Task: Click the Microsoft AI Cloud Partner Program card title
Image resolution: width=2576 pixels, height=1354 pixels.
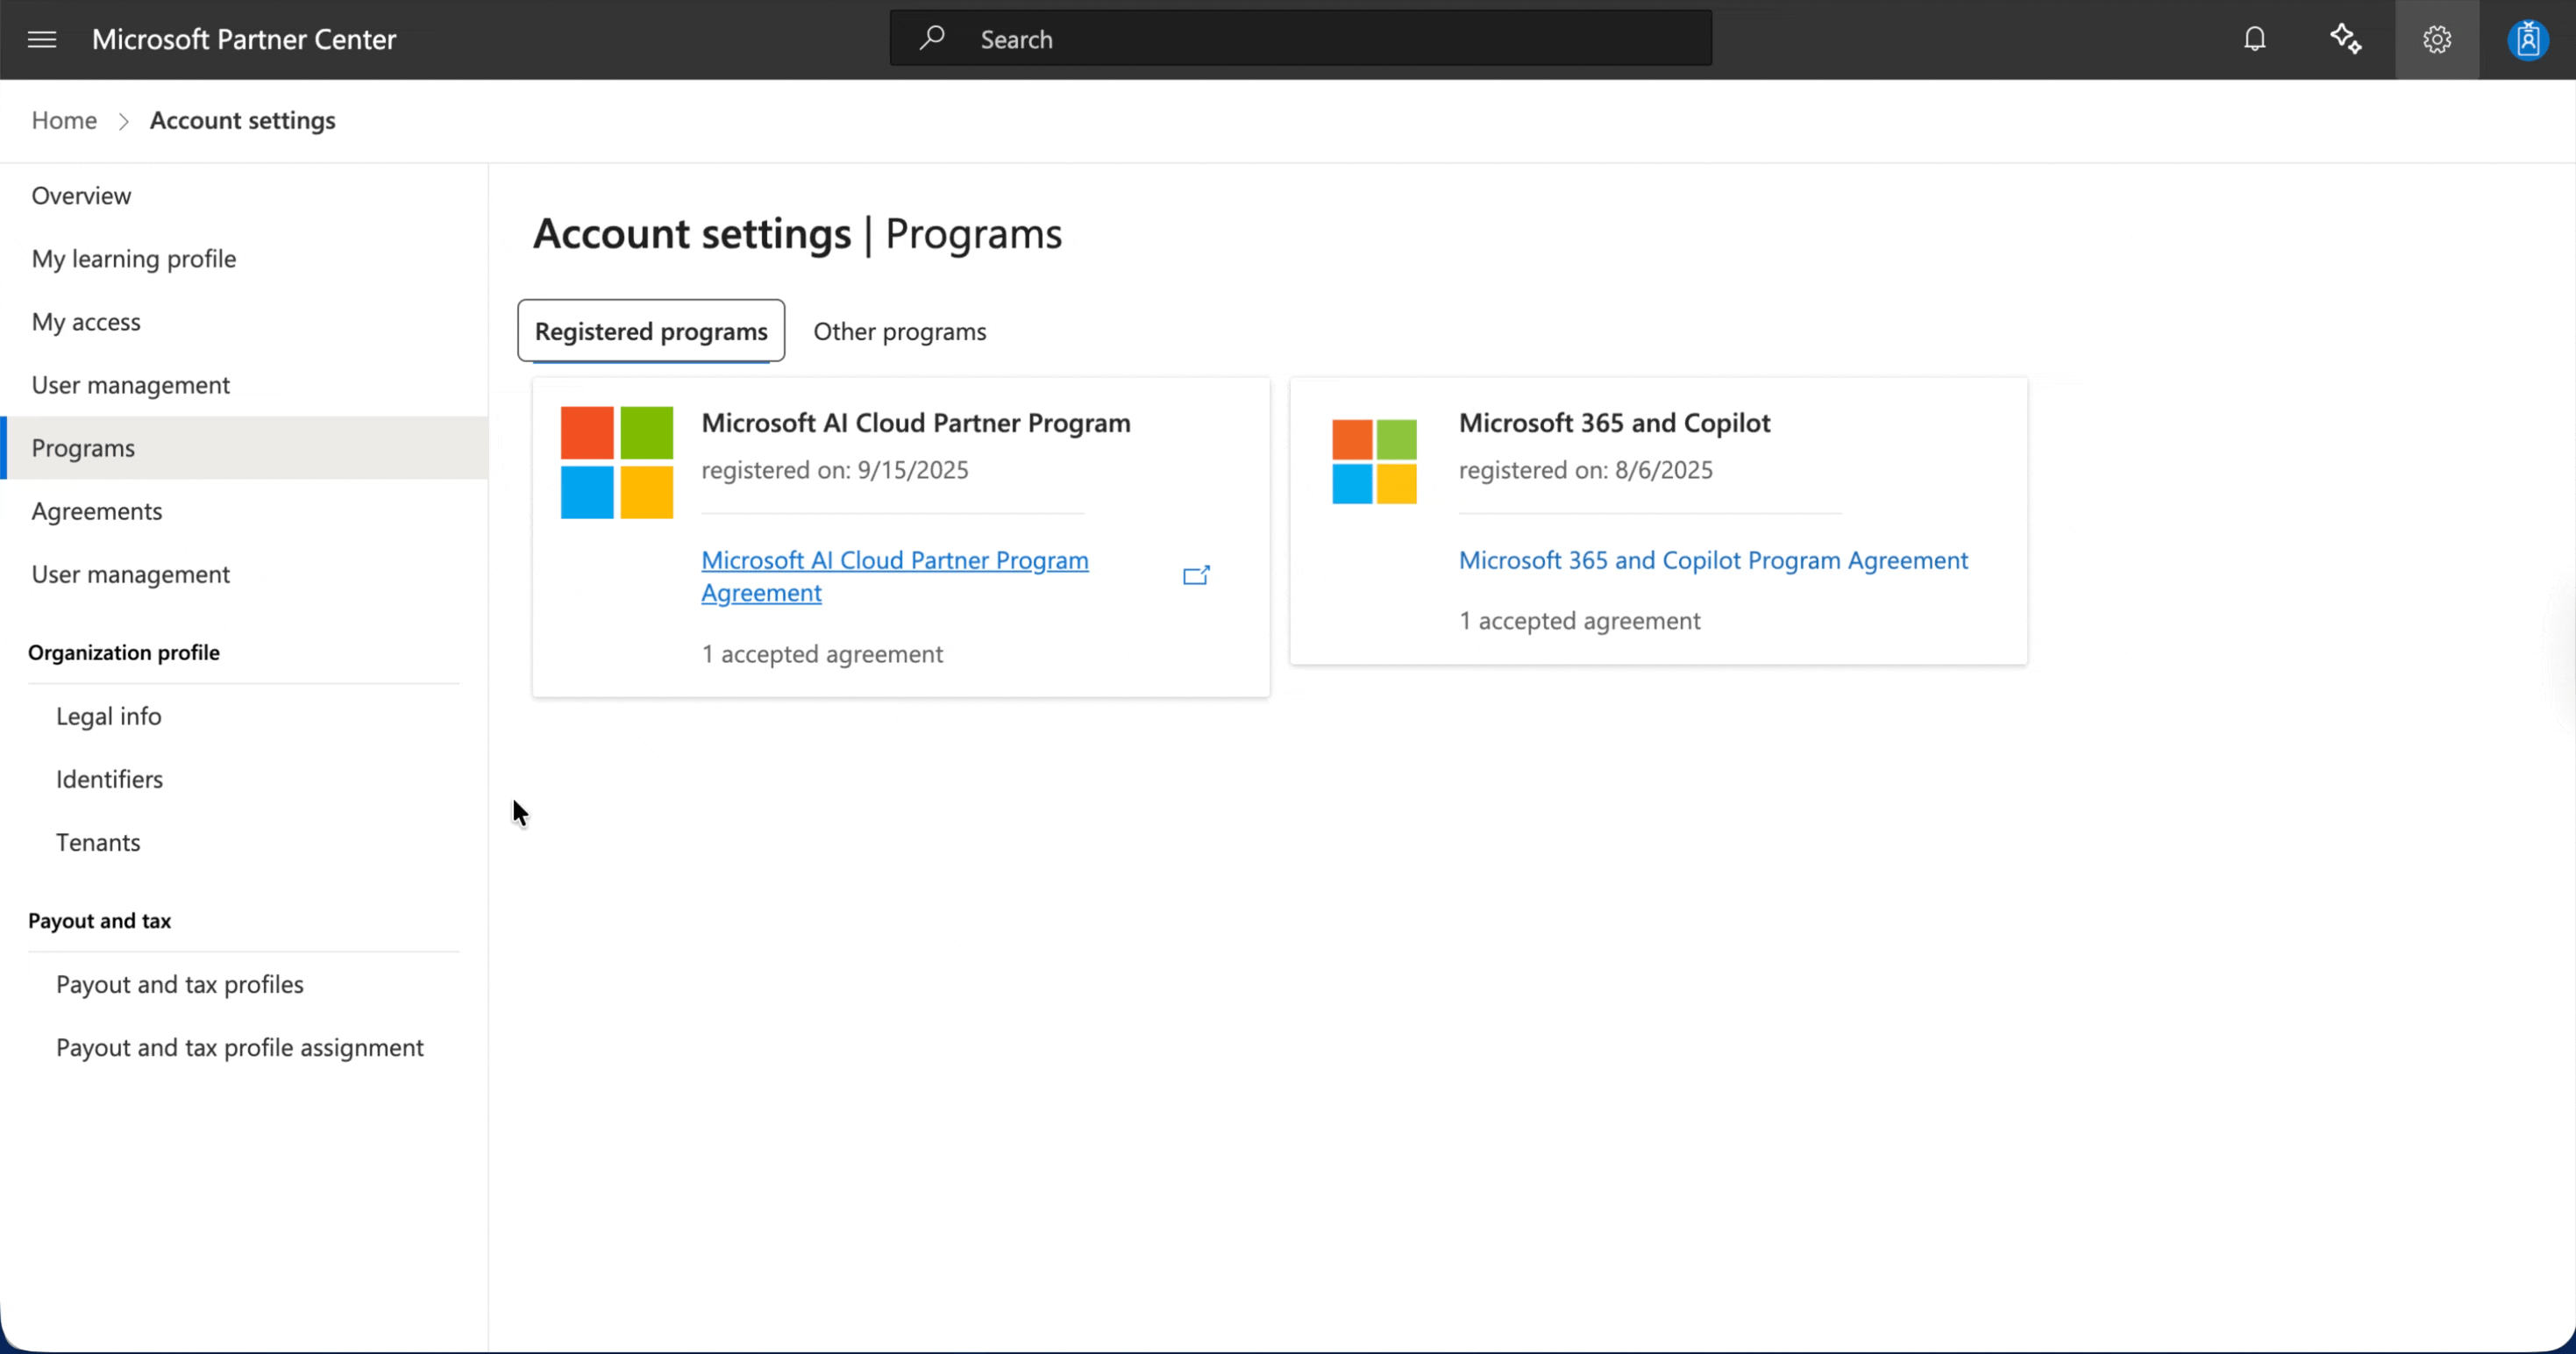Action: [915, 422]
